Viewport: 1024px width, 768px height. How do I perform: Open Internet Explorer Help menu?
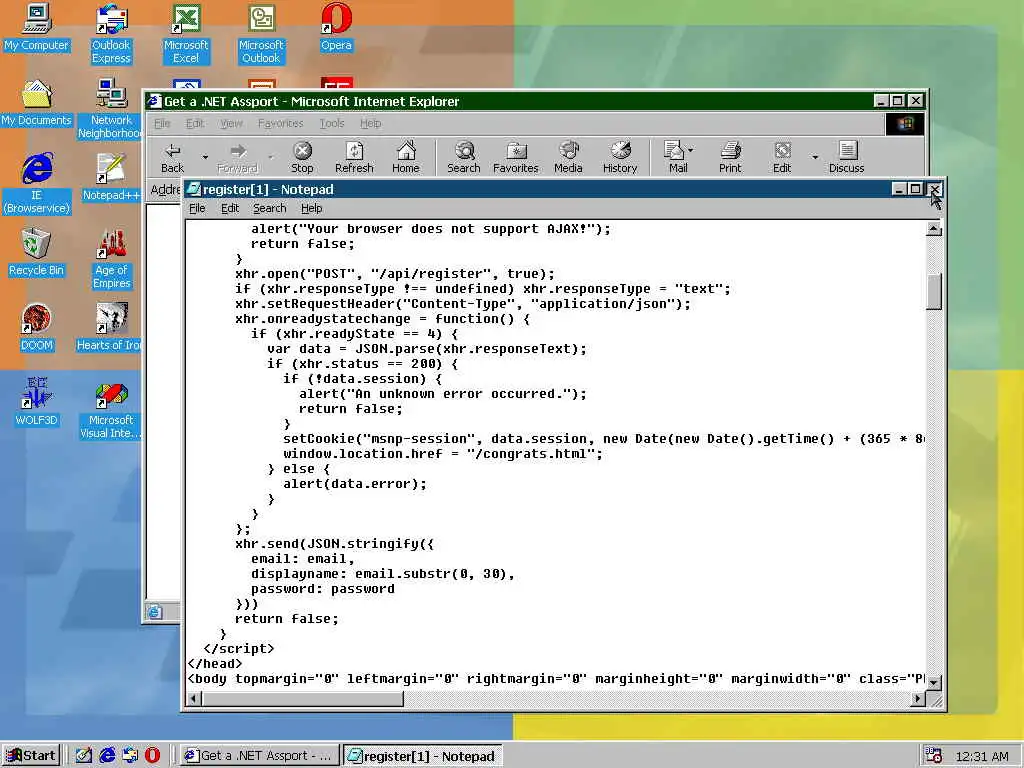370,123
